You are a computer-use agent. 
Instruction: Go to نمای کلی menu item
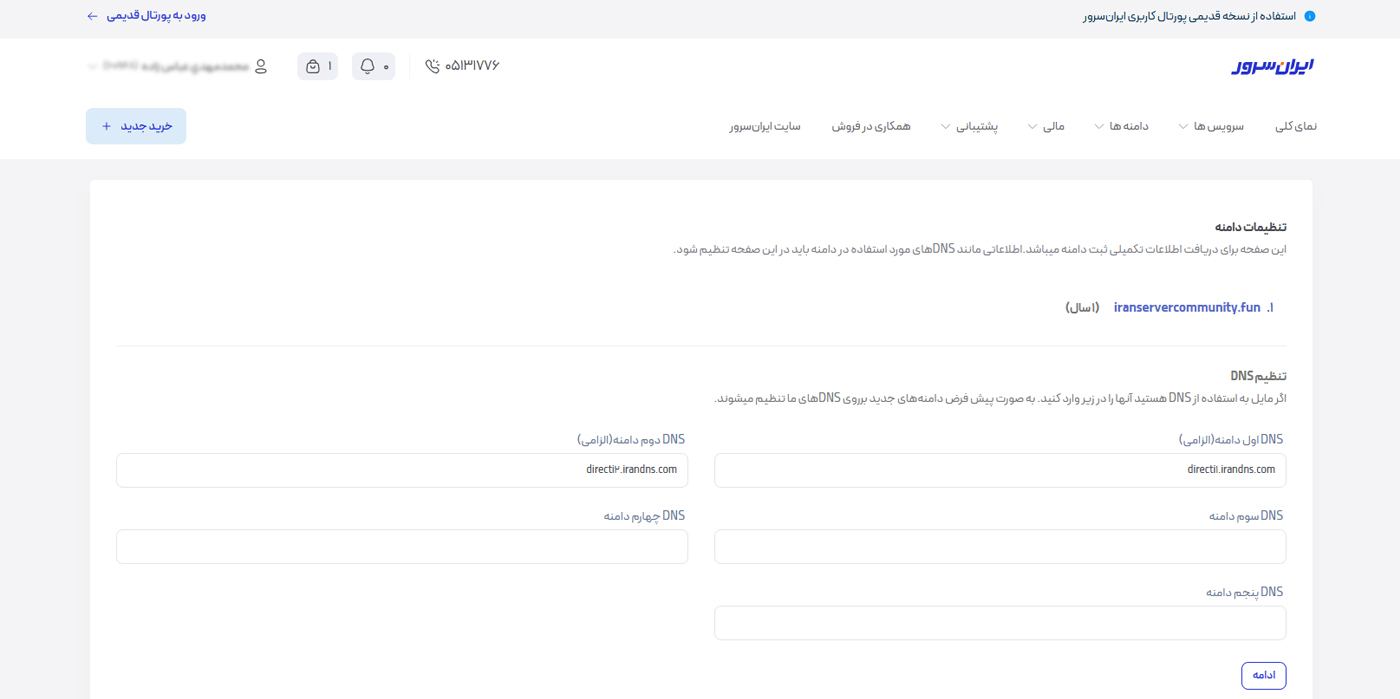pos(1295,127)
